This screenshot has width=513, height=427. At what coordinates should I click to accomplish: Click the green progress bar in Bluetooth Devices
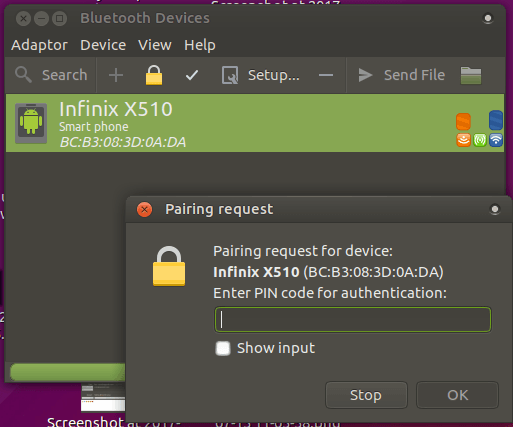coord(68,372)
